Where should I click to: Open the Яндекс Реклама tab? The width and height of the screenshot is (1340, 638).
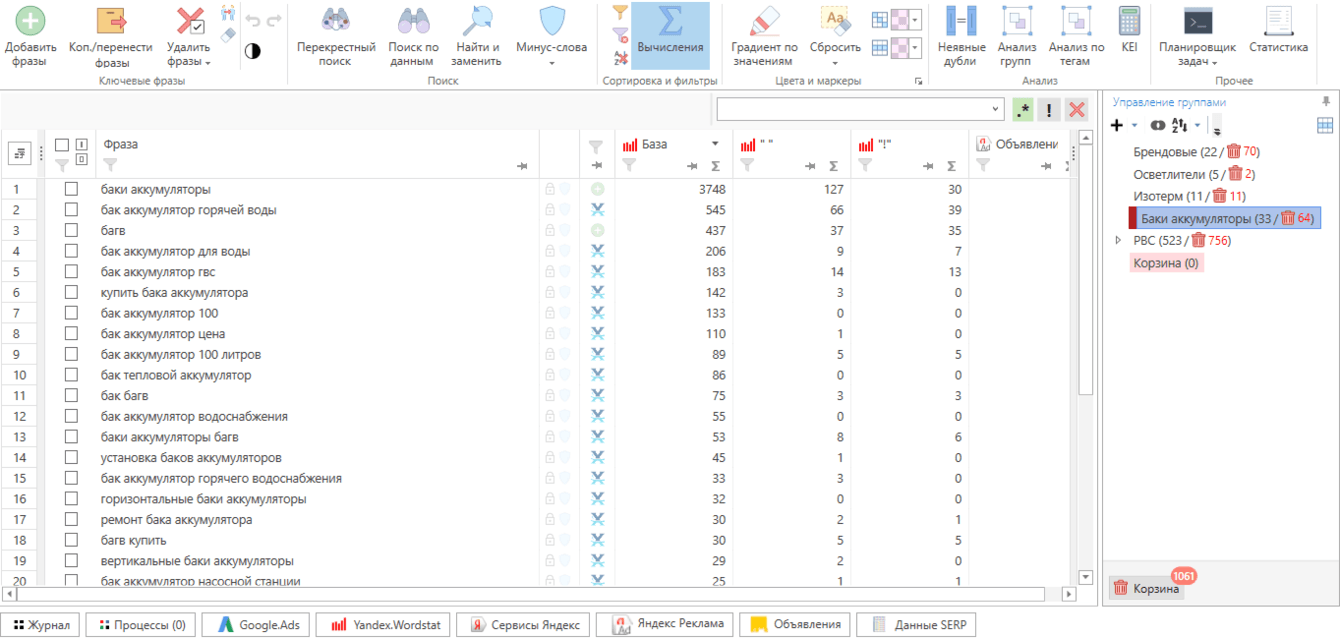[x=664, y=625]
